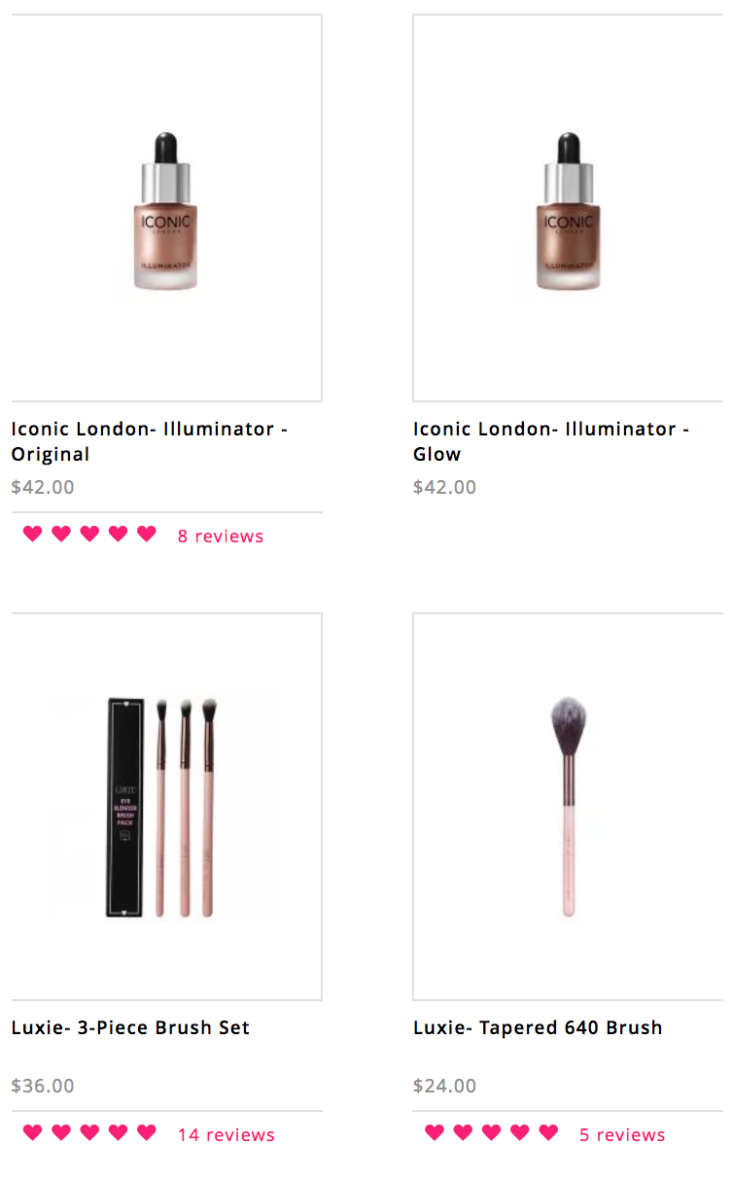Click fifth heart rating of Tapered 640 Brush

point(548,1132)
